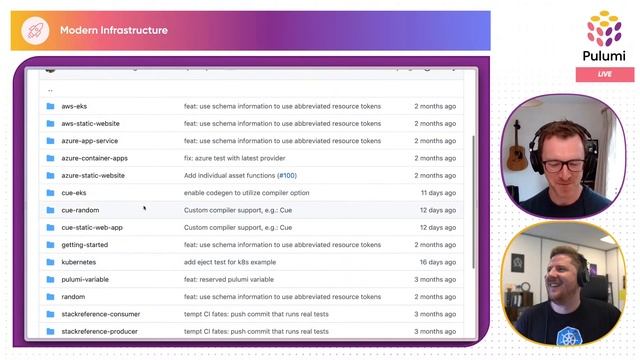Screen dimensions: 640x360
Task: Open getting-started 'feat: use schema information' commit message
Action: [282, 245]
